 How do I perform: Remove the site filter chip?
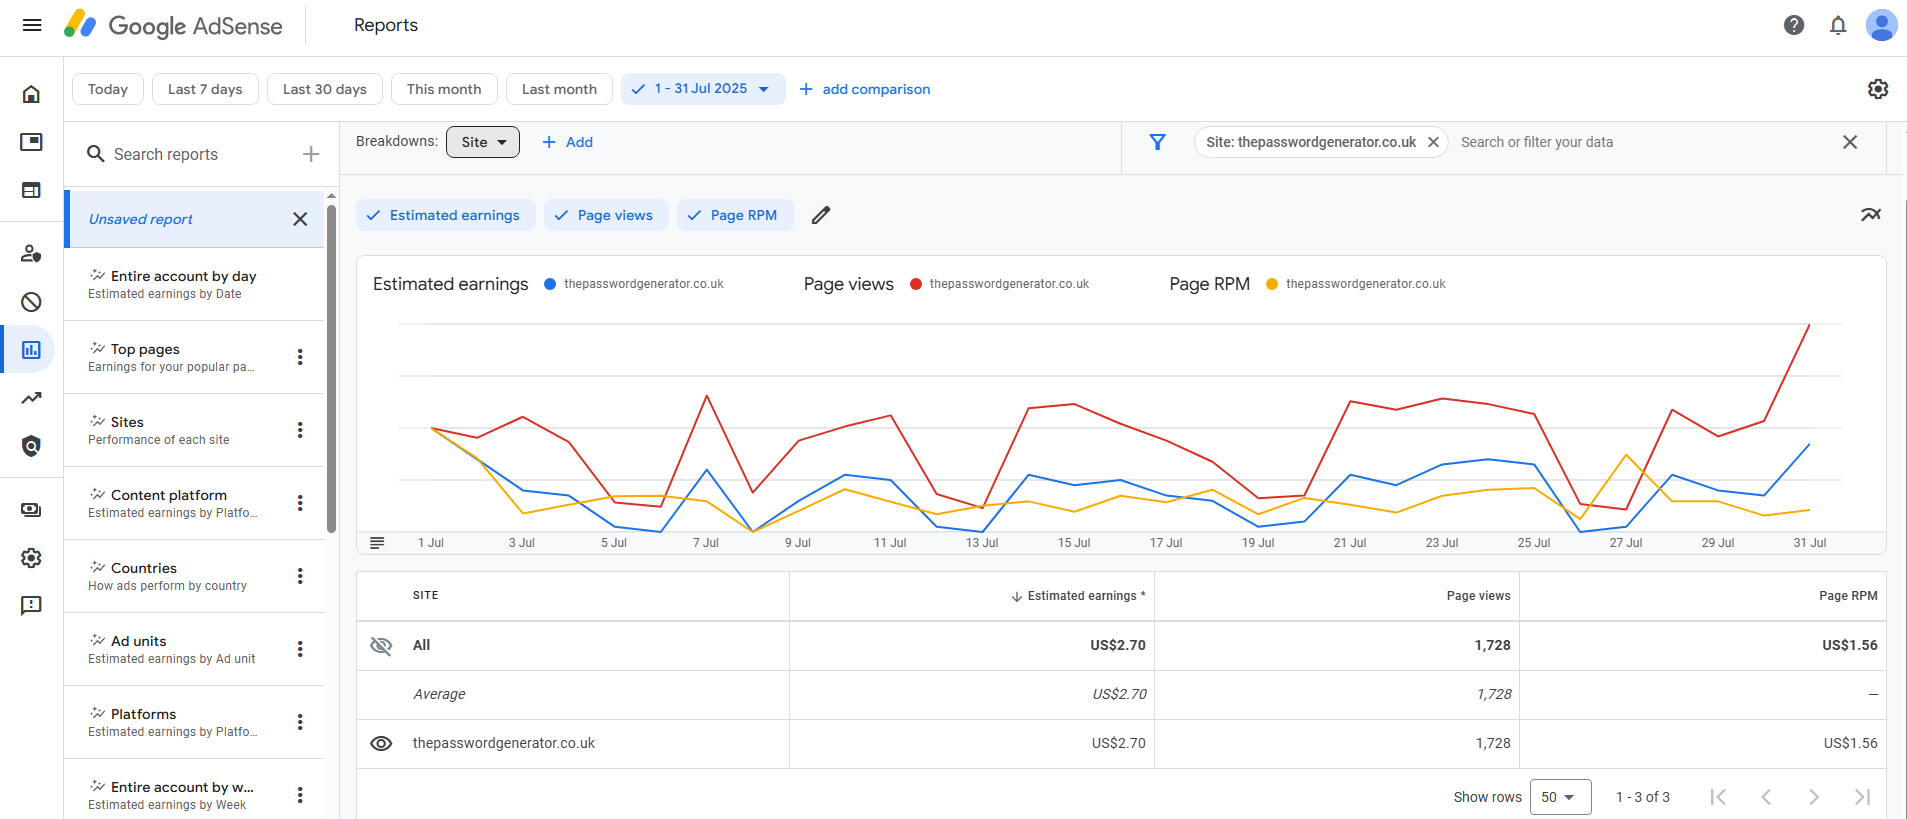1433,142
